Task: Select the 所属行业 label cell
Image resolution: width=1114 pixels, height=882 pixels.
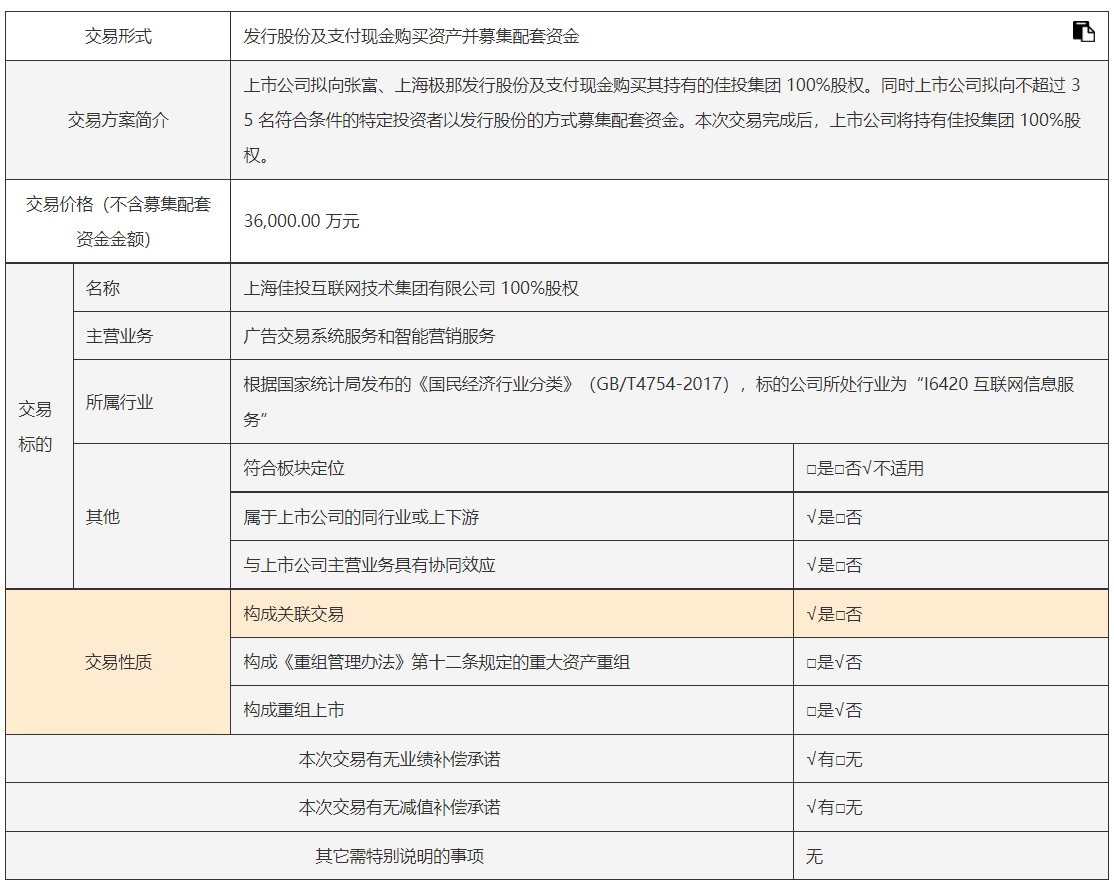Action: (x=152, y=402)
